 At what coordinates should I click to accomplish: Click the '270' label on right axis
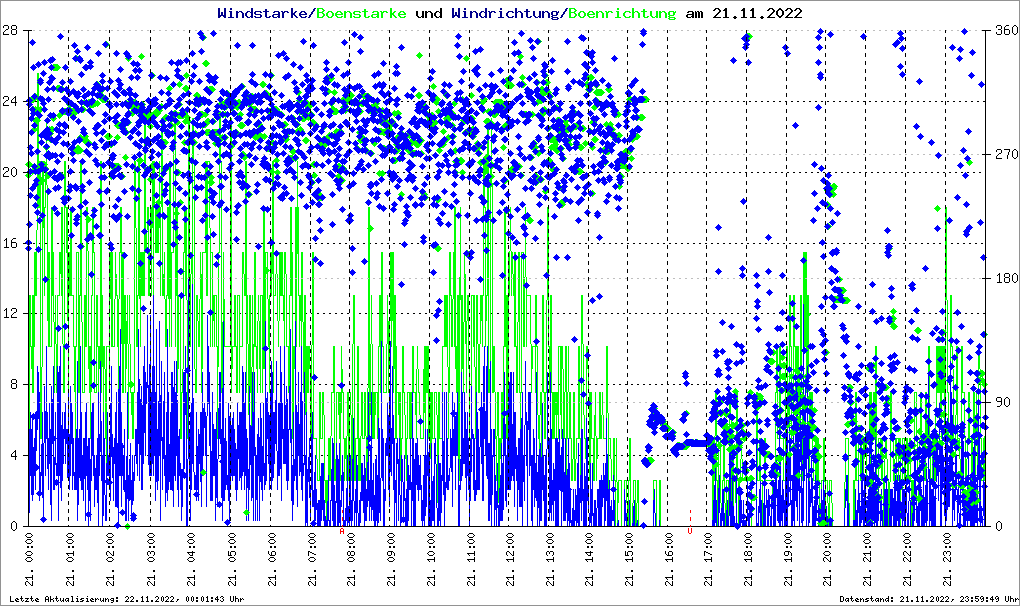(1004, 154)
